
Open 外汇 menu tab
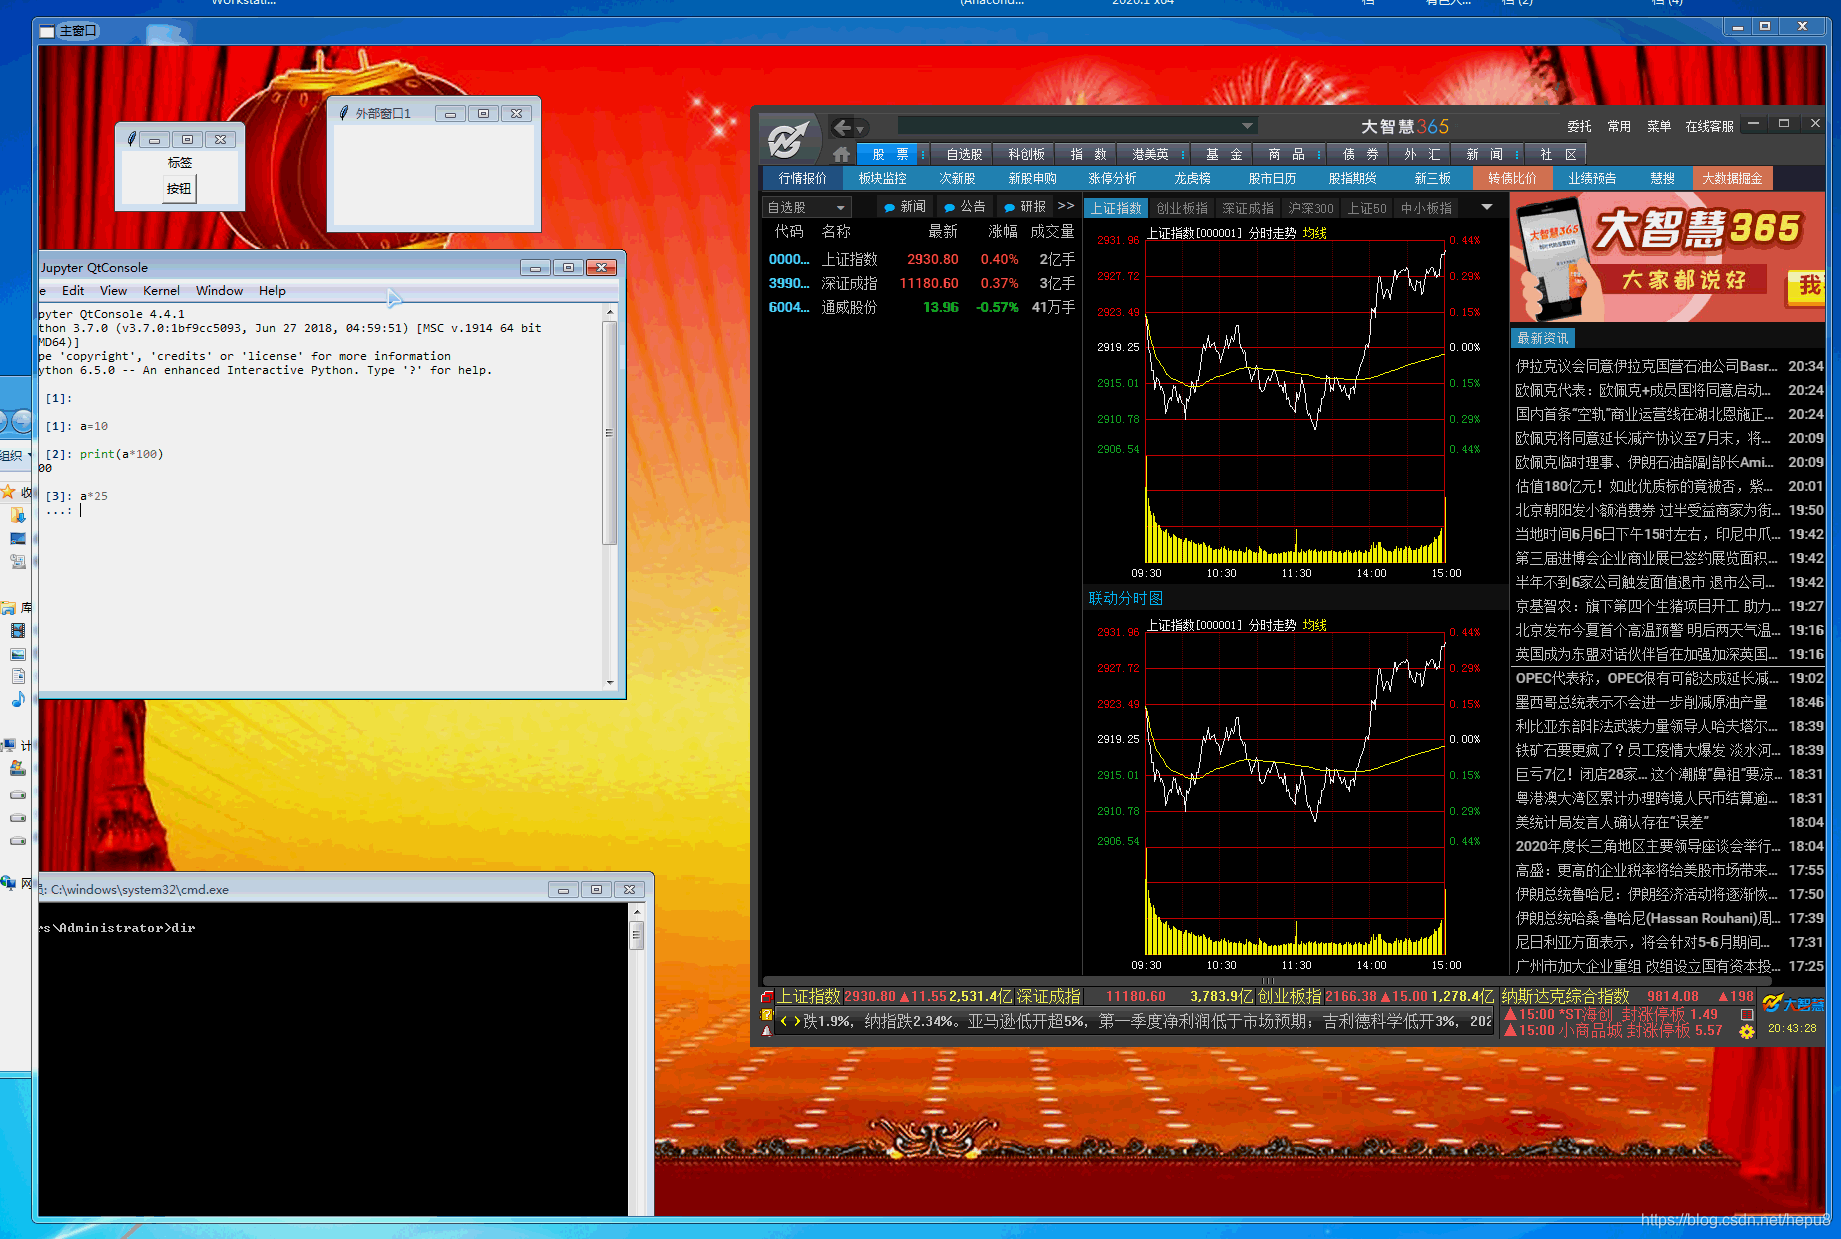point(1422,154)
